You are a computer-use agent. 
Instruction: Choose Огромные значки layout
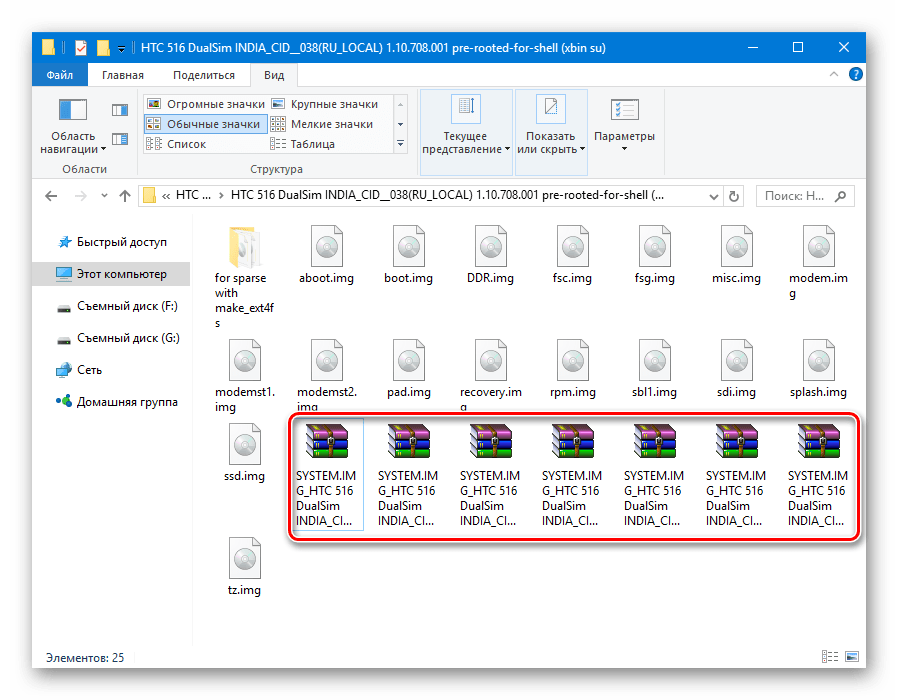coord(206,104)
